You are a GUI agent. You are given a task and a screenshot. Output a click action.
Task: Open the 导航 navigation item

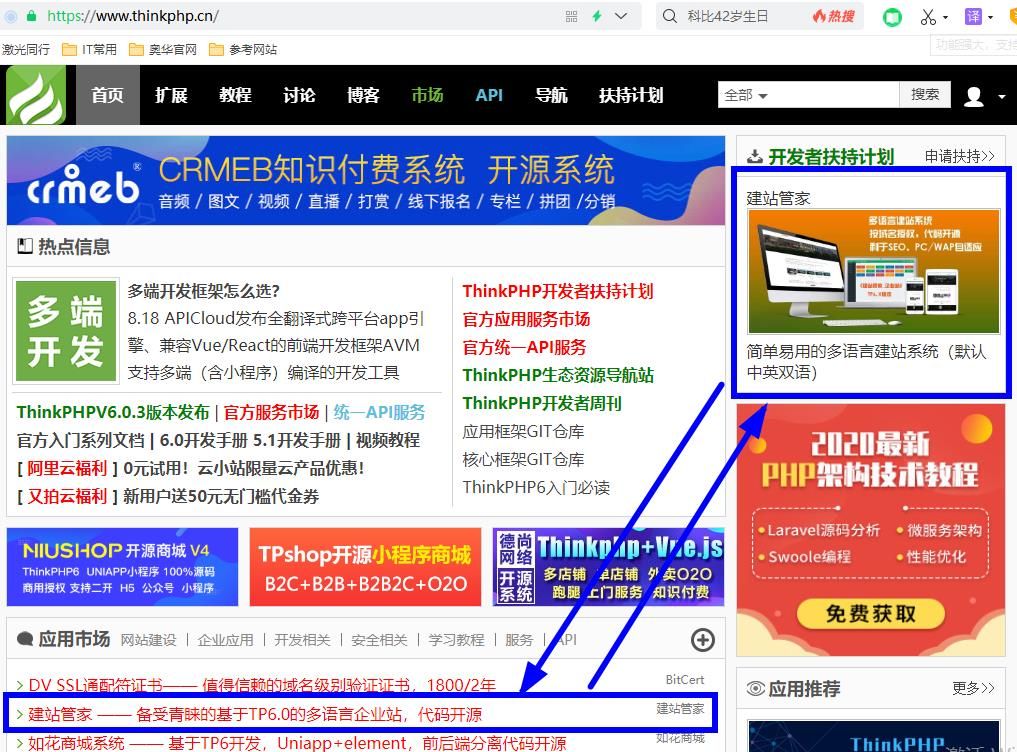[551, 95]
